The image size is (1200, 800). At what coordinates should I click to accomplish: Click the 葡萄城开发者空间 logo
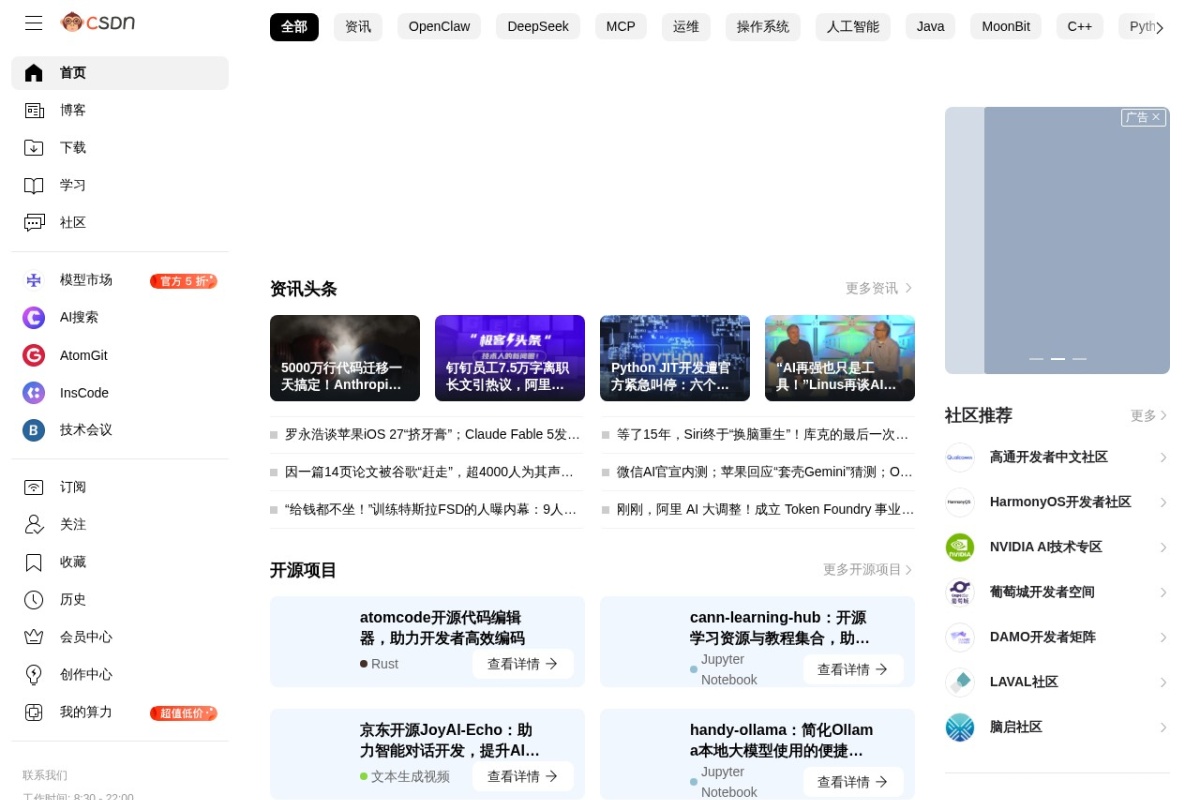tap(960, 592)
